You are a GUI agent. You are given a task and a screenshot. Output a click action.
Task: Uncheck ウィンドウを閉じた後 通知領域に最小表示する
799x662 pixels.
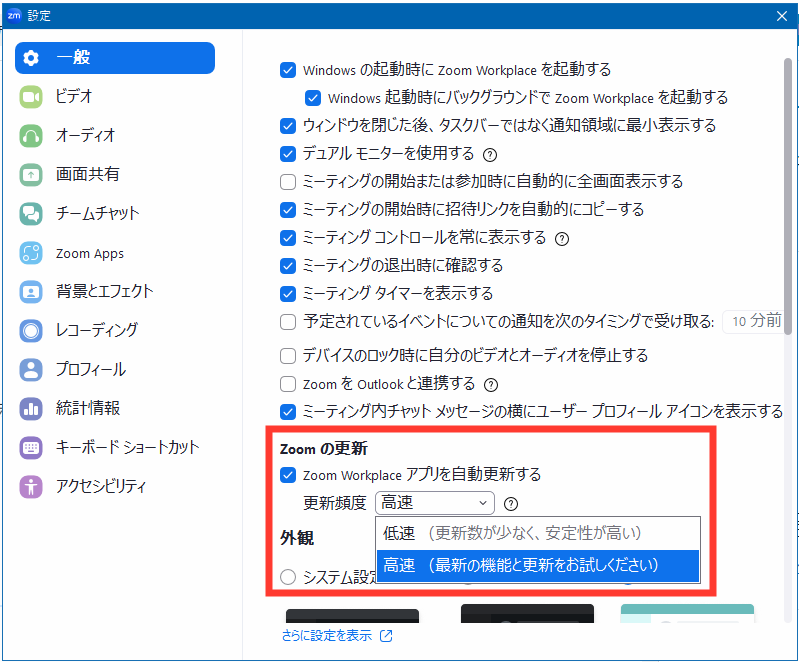coord(288,126)
